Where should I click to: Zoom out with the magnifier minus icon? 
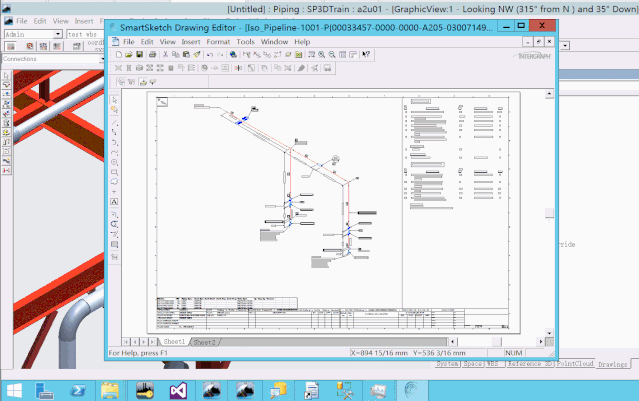point(332,55)
